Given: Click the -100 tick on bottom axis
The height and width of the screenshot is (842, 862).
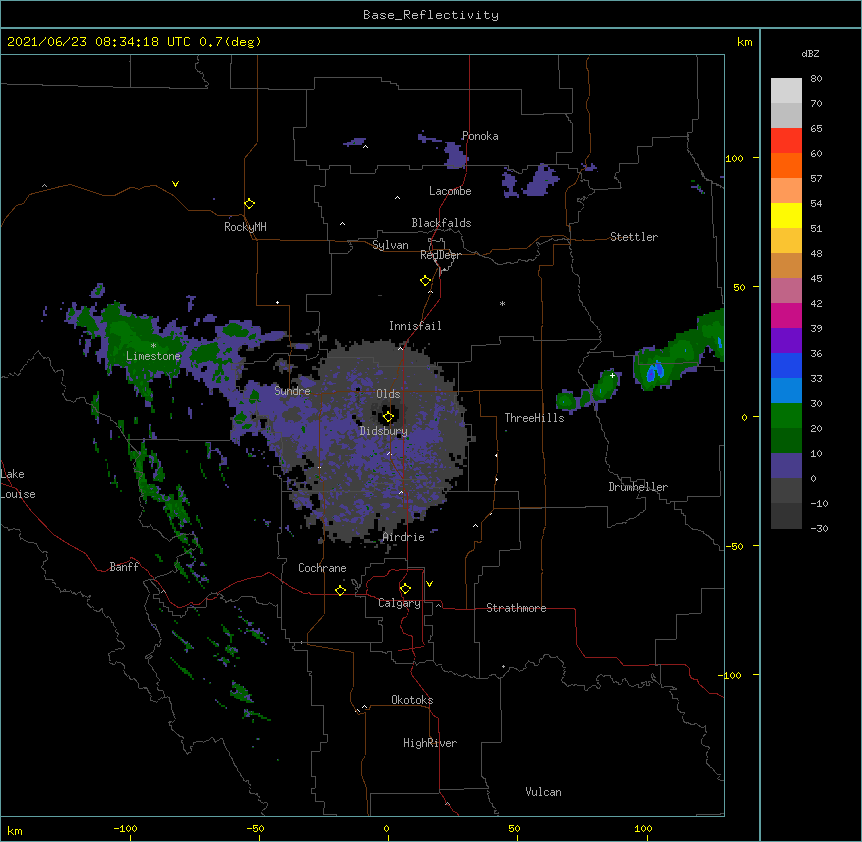Looking at the screenshot, I should [125, 828].
